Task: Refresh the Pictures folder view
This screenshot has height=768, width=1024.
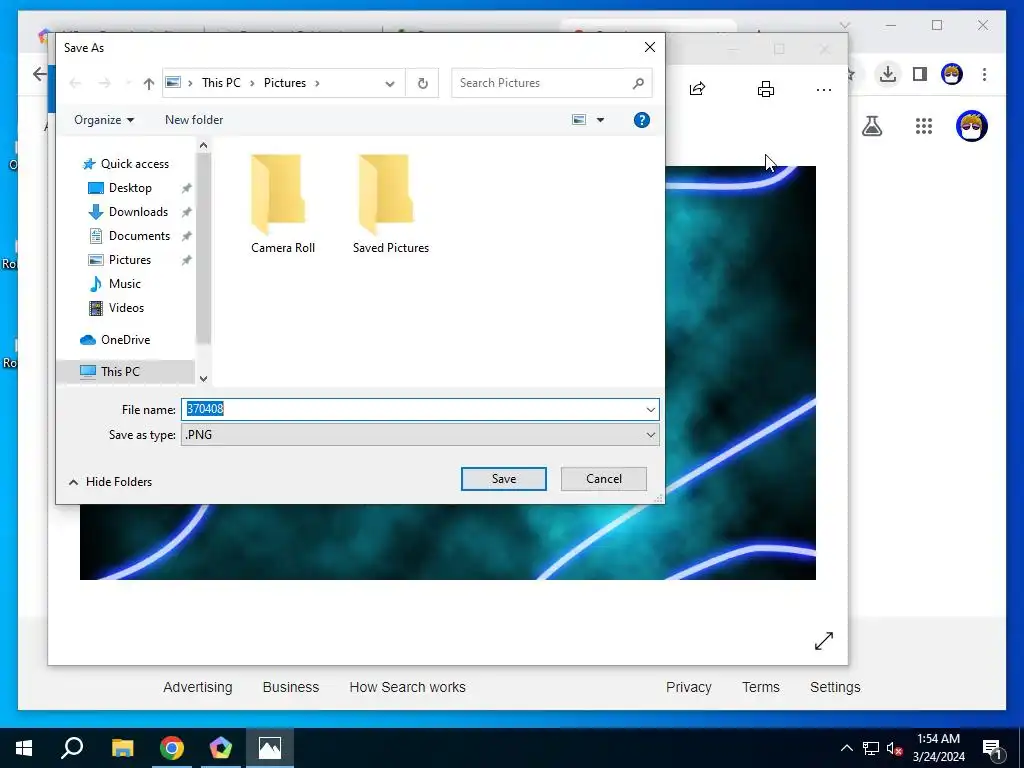Action: [423, 83]
